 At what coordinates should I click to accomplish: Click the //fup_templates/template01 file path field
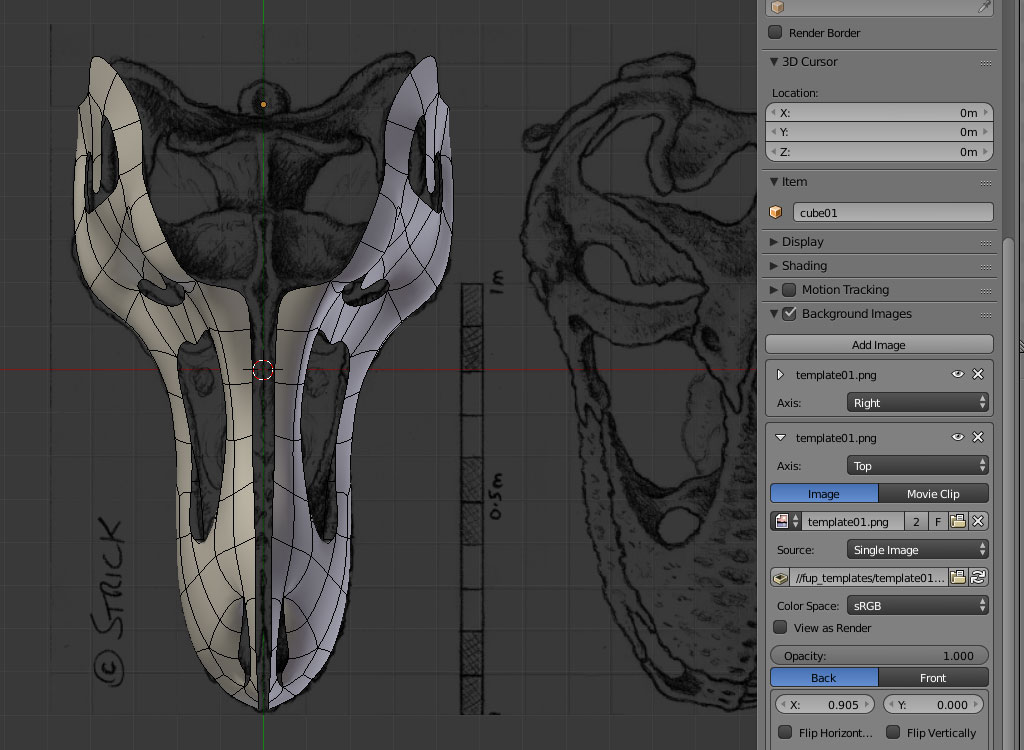coord(869,578)
